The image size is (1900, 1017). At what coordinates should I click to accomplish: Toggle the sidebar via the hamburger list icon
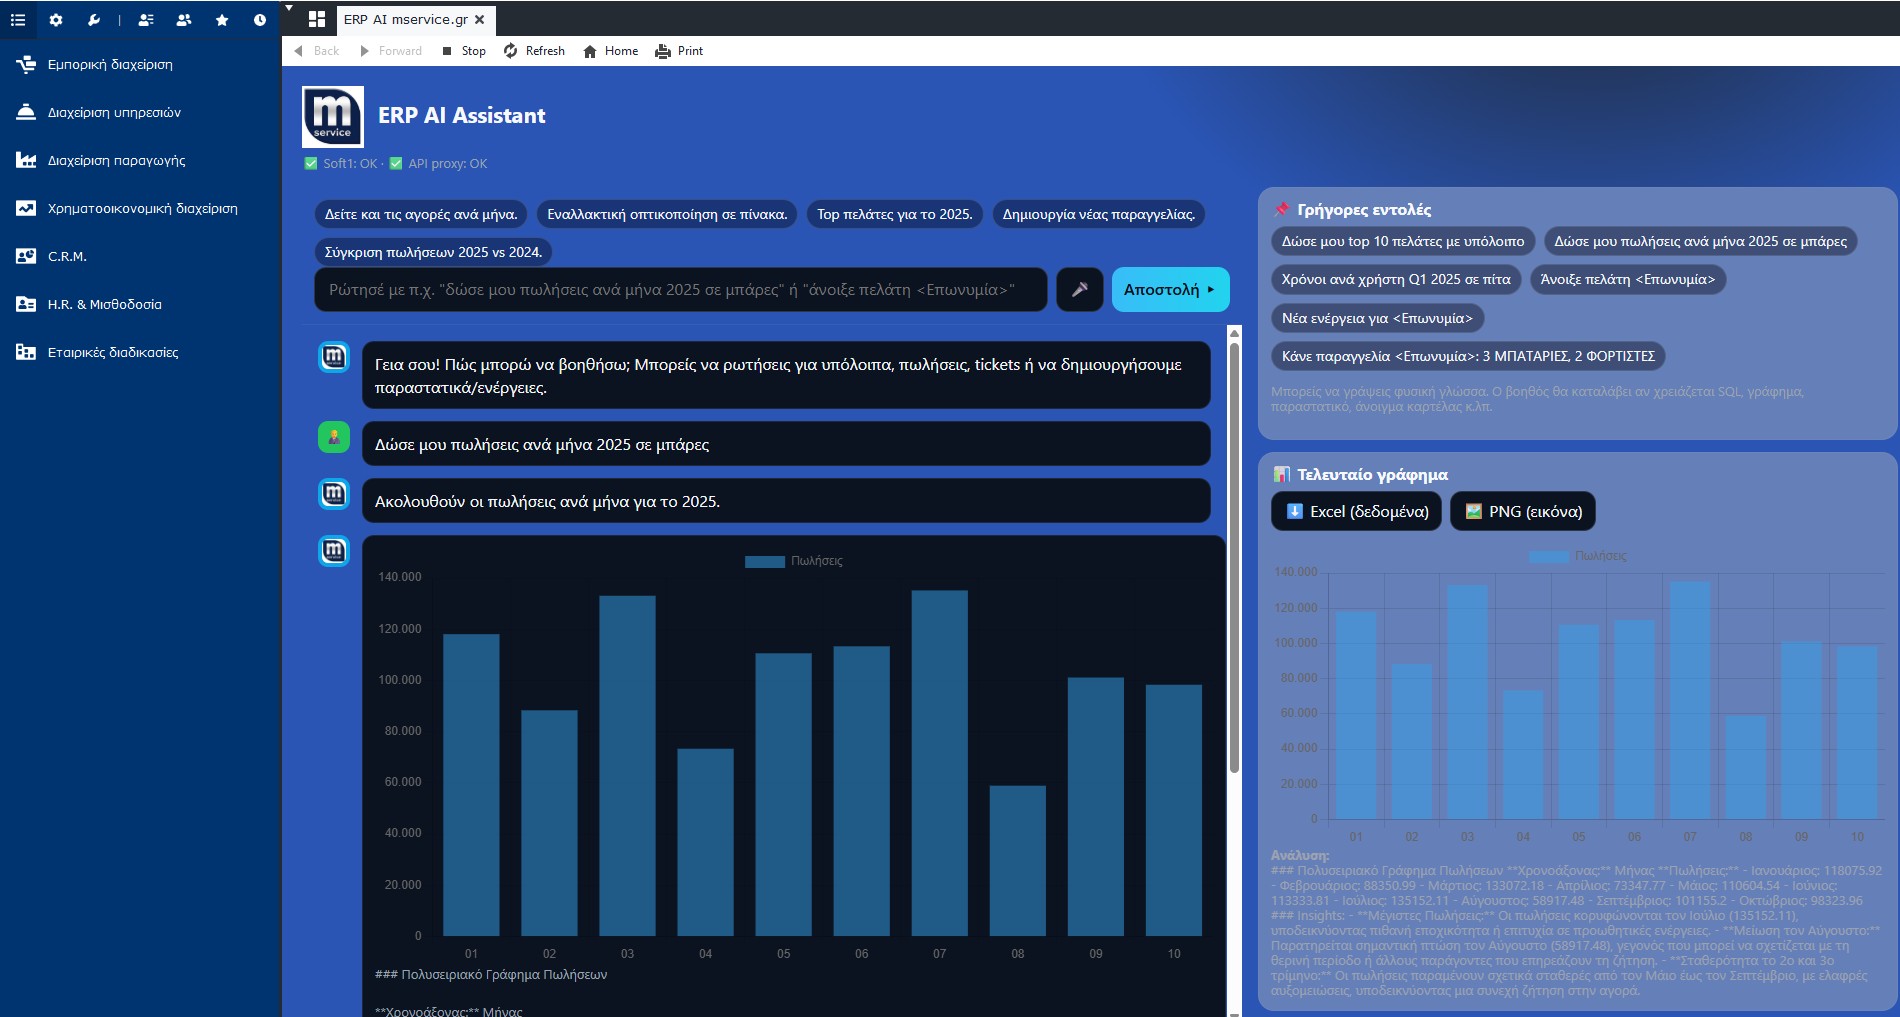click(17, 19)
